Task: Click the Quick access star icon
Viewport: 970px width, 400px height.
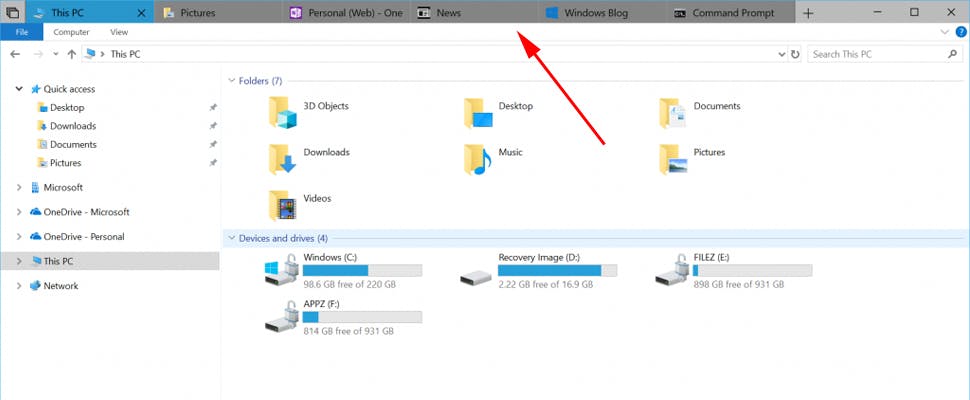Action: (x=36, y=89)
